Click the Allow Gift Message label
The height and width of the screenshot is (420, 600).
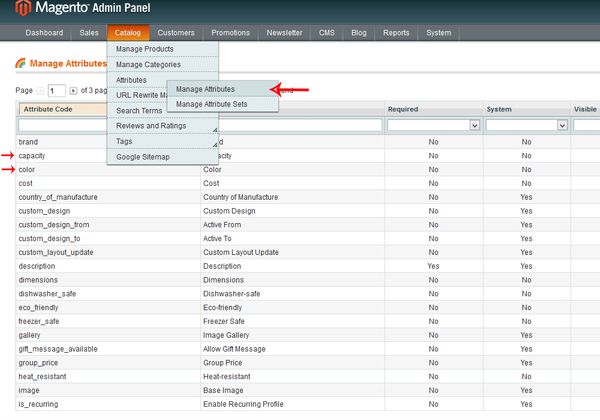(x=234, y=349)
